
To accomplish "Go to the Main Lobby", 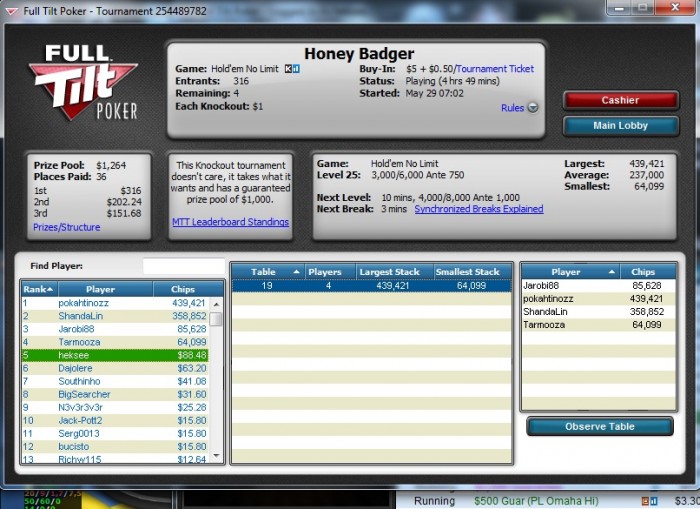I will (x=621, y=126).
